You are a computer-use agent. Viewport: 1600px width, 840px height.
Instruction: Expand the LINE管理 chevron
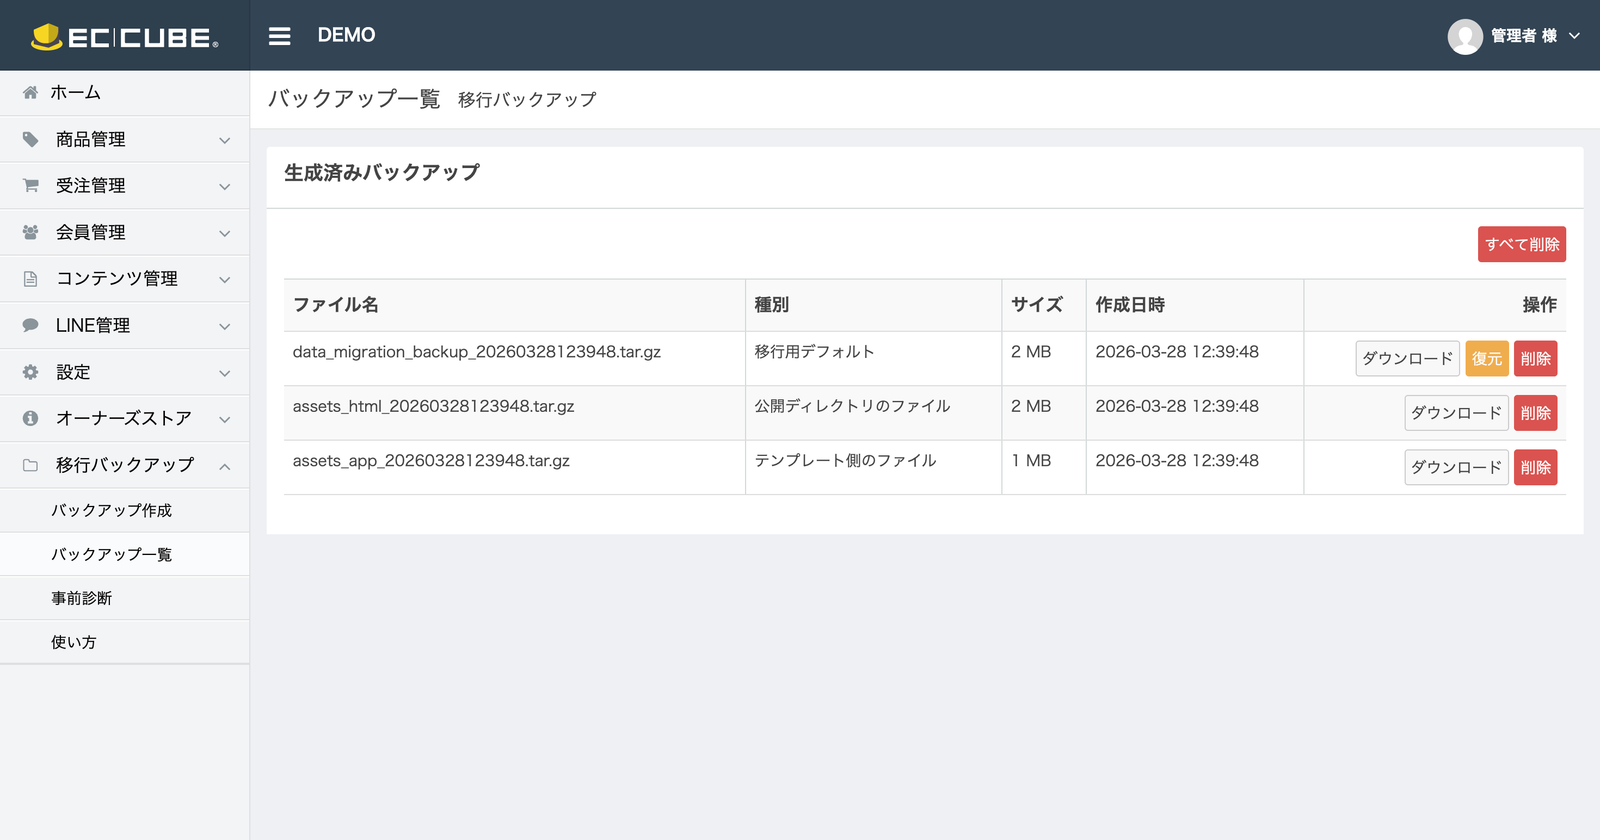point(225,326)
